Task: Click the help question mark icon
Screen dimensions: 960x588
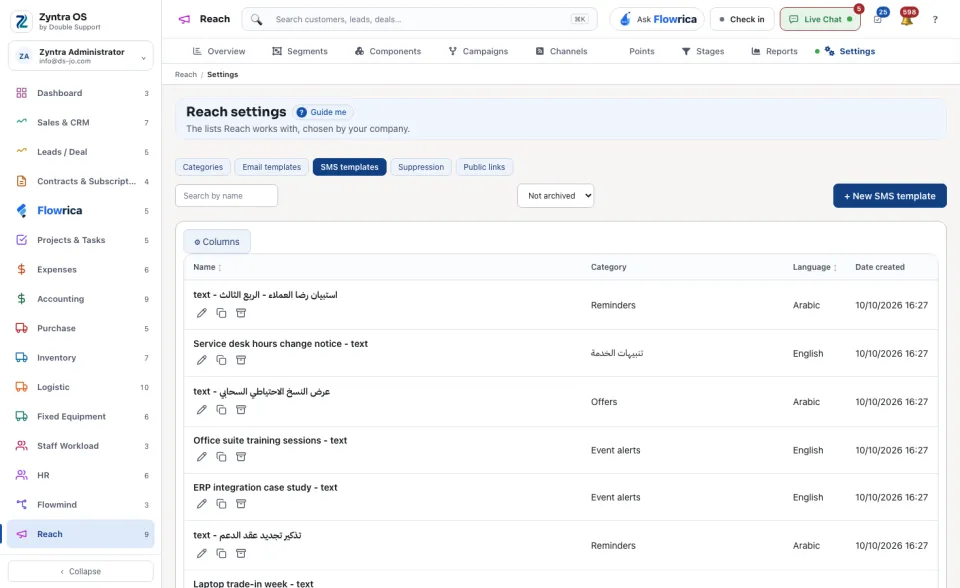Action: [x=935, y=20]
